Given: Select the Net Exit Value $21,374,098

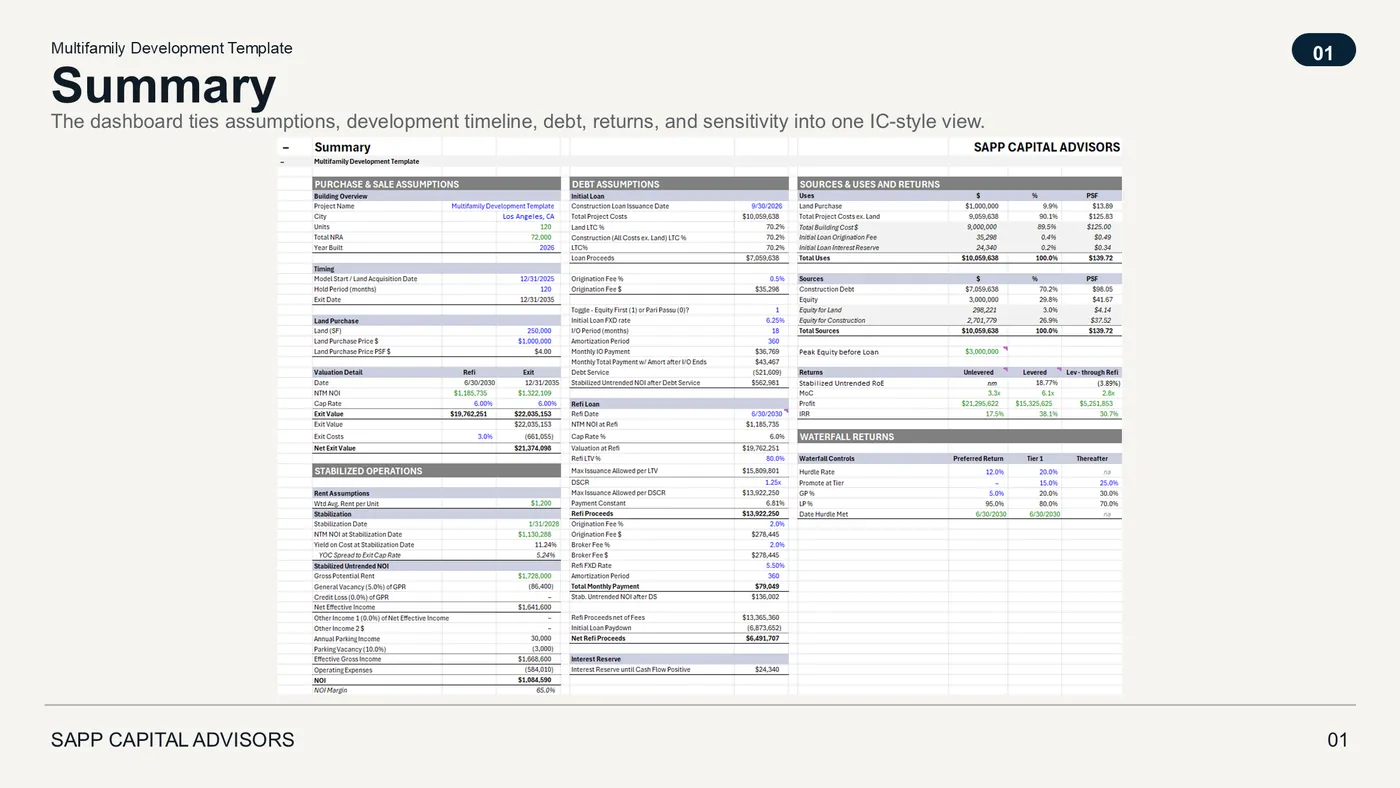Looking at the screenshot, I should [532, 448].
